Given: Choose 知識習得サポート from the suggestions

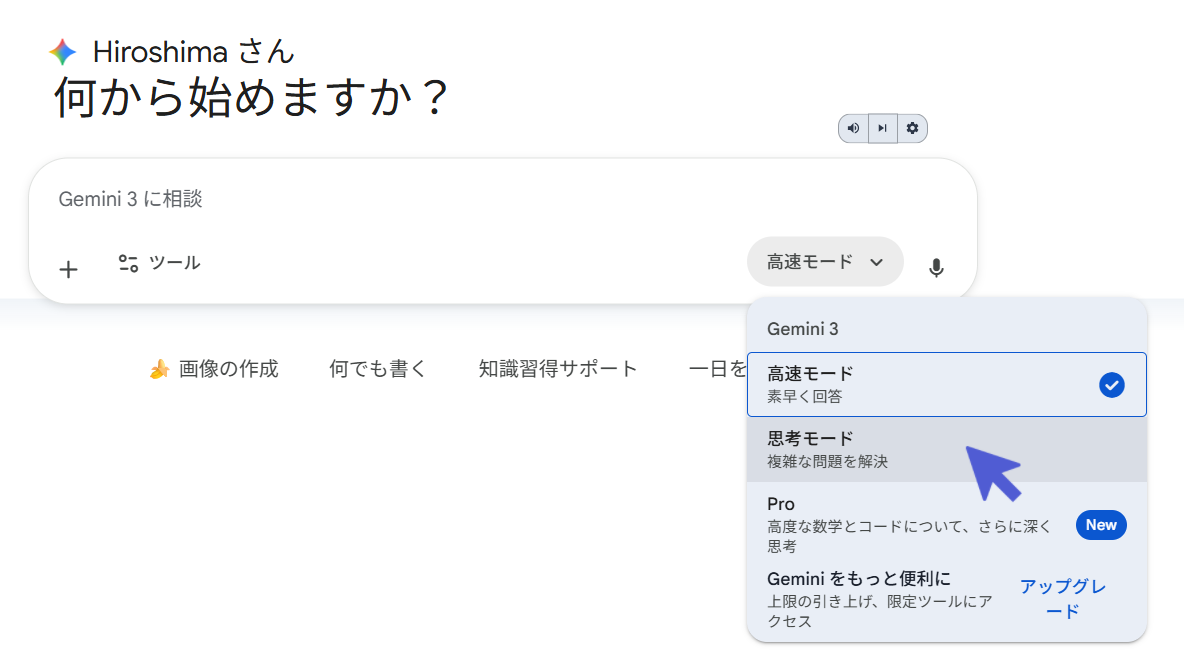Looking at the screenshot, I should click(559, 368).
